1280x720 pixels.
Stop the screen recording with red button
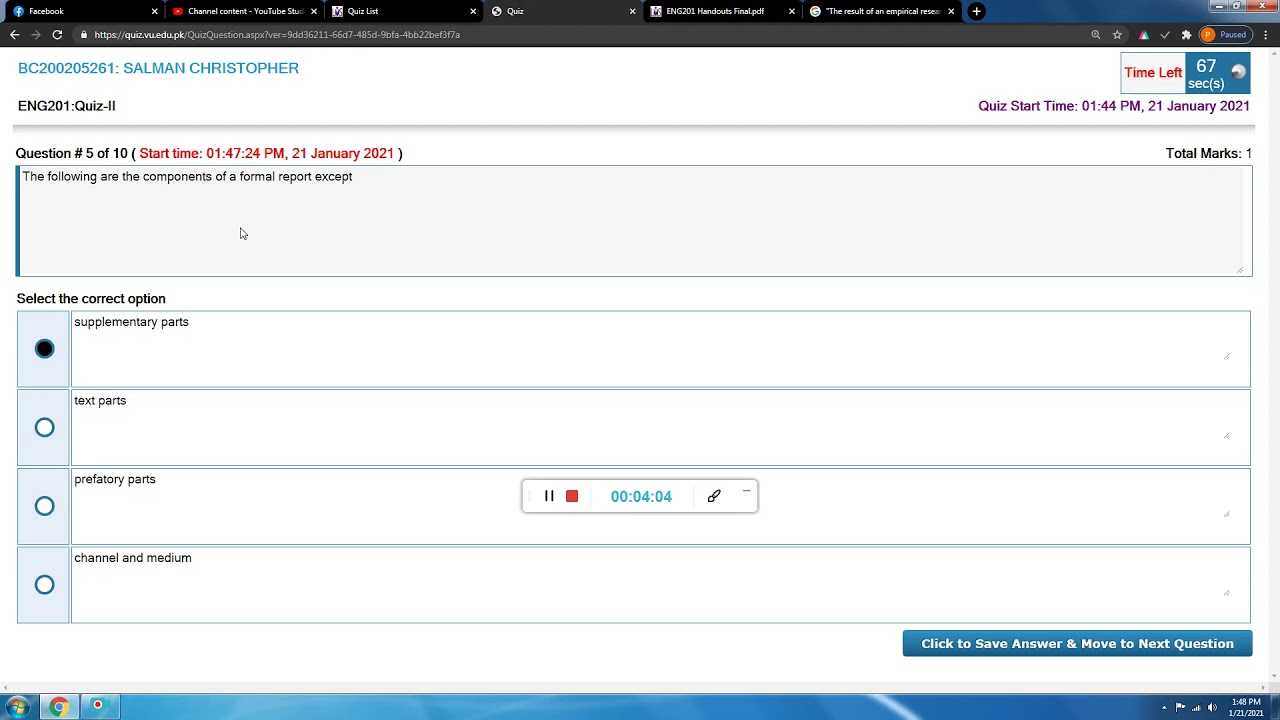[572, 496]
